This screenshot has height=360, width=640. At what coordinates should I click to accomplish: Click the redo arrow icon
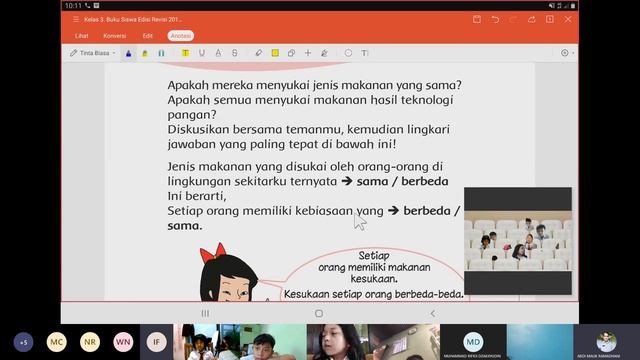coord(513,19)
